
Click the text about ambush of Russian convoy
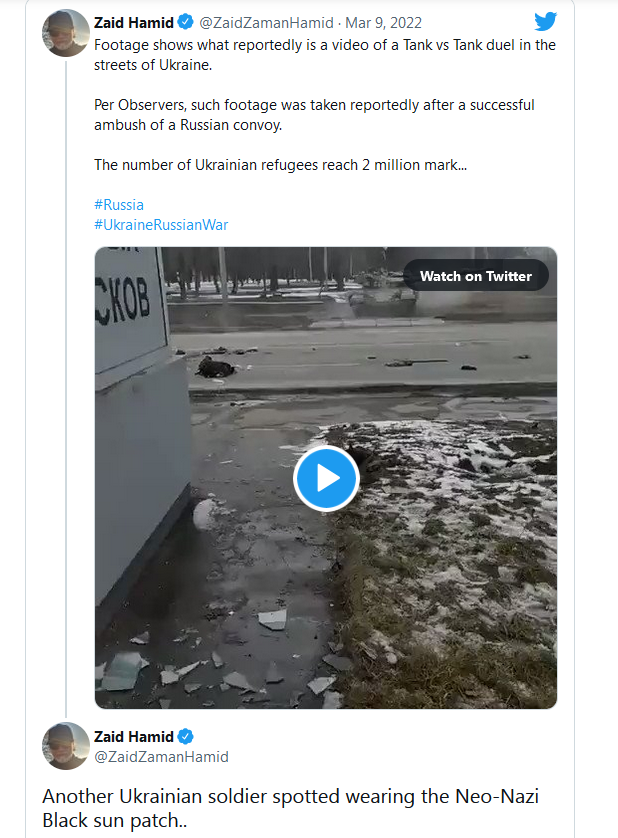pyautogui.click(x=314, y=115)
